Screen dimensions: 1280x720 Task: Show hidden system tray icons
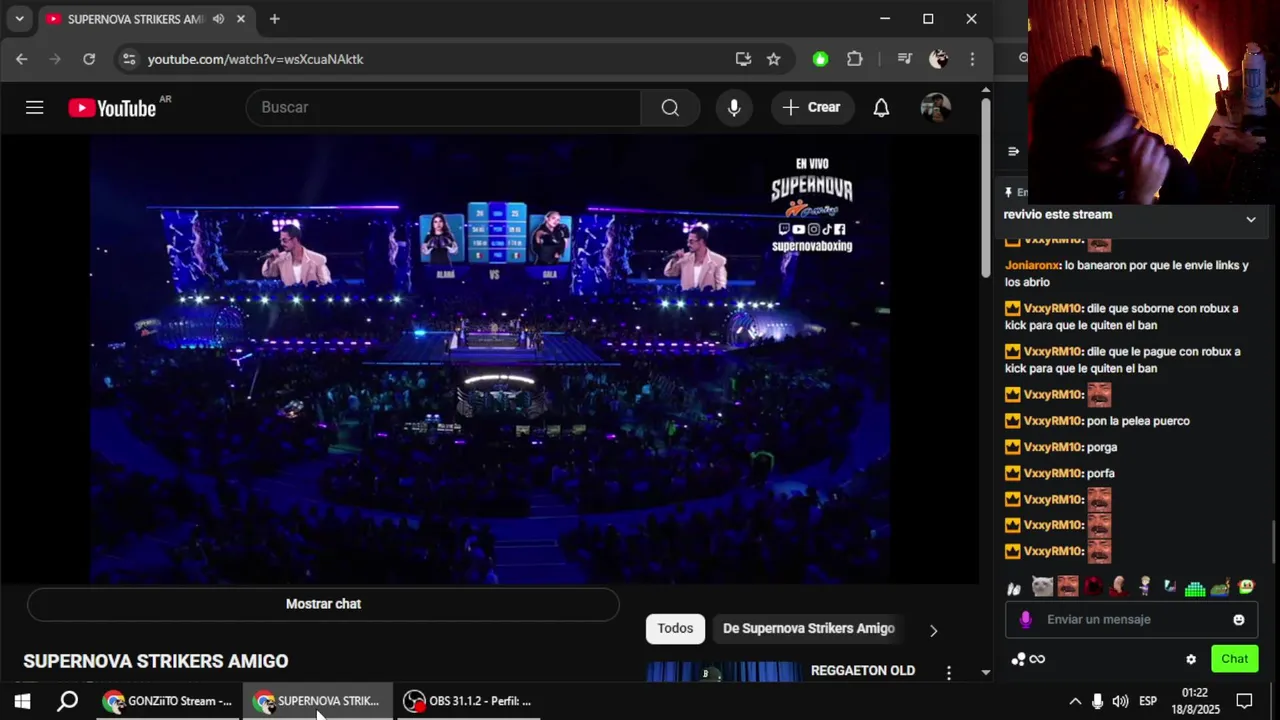click(x=1075, y=701)
